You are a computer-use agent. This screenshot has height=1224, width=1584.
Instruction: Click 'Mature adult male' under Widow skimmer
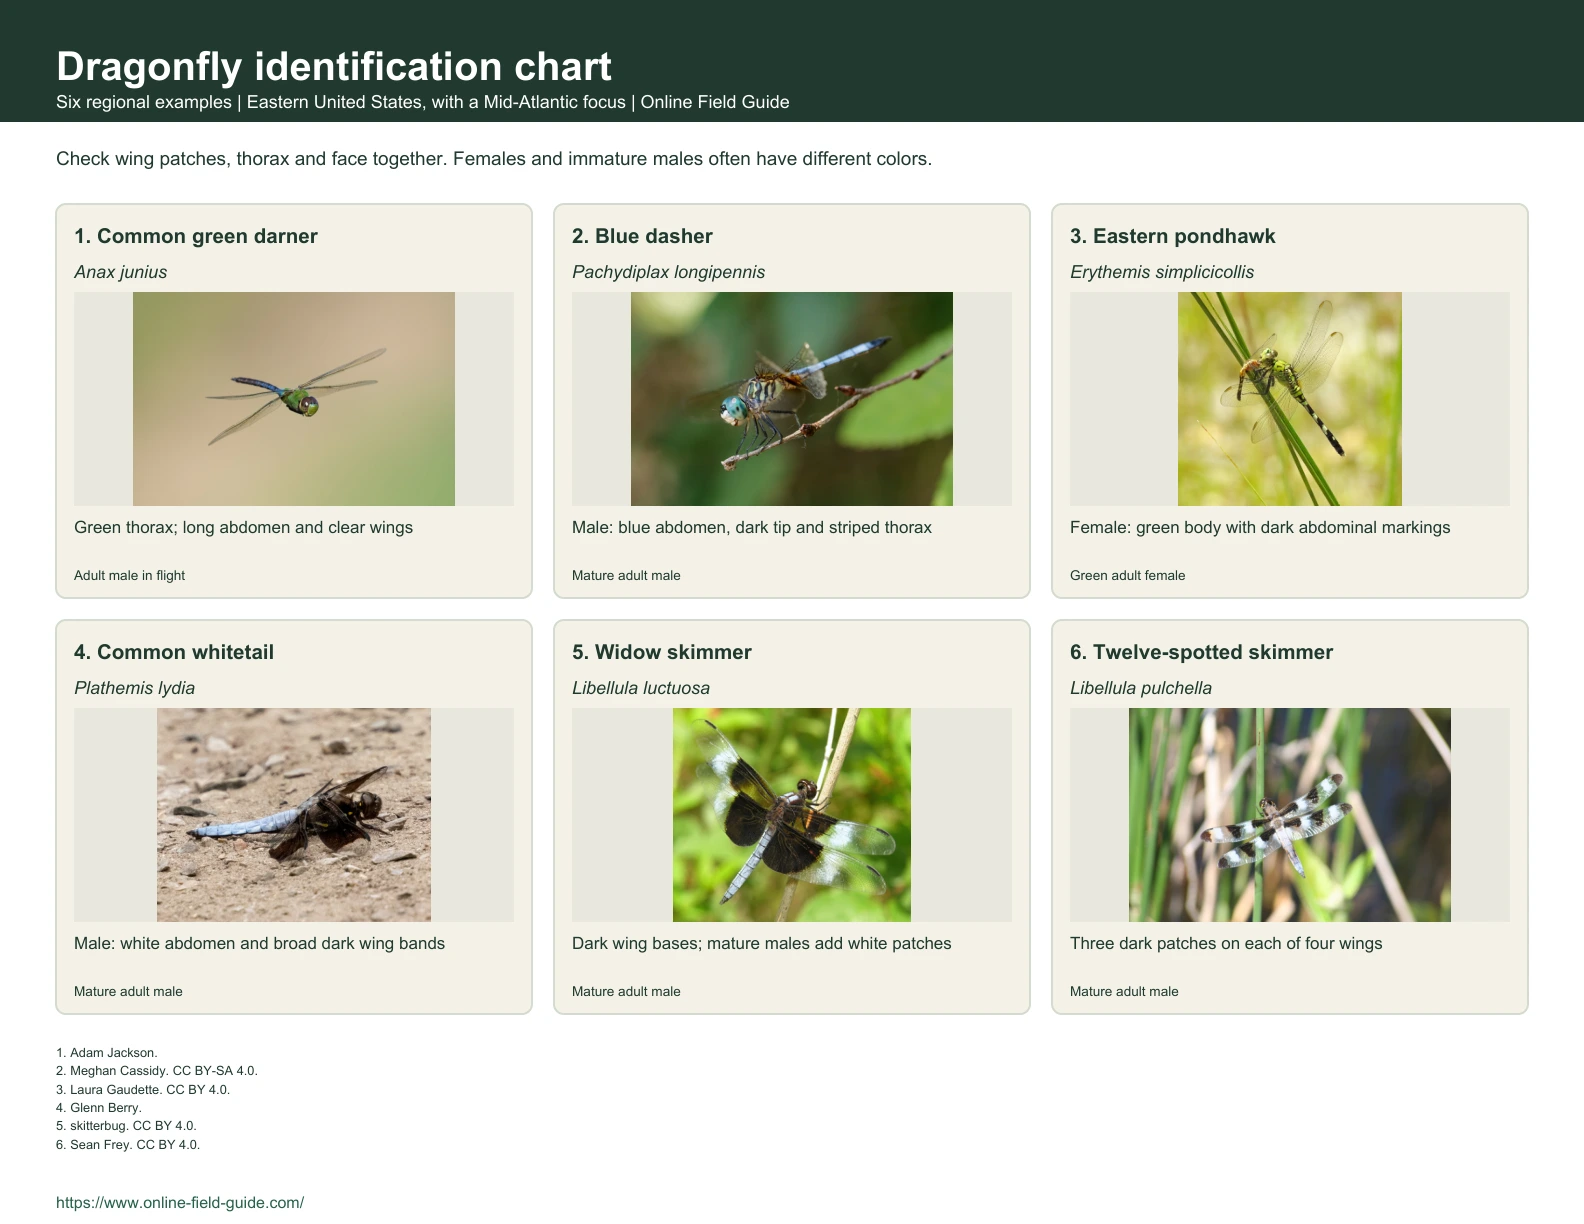click(x=626, y=991)
